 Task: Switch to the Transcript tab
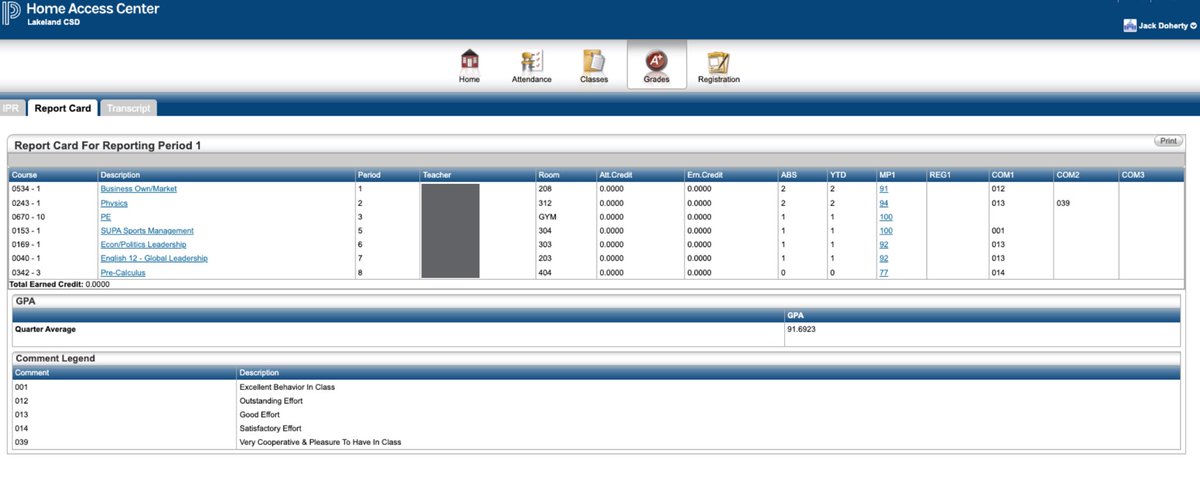pyautogui.click(x=128, y=108)
